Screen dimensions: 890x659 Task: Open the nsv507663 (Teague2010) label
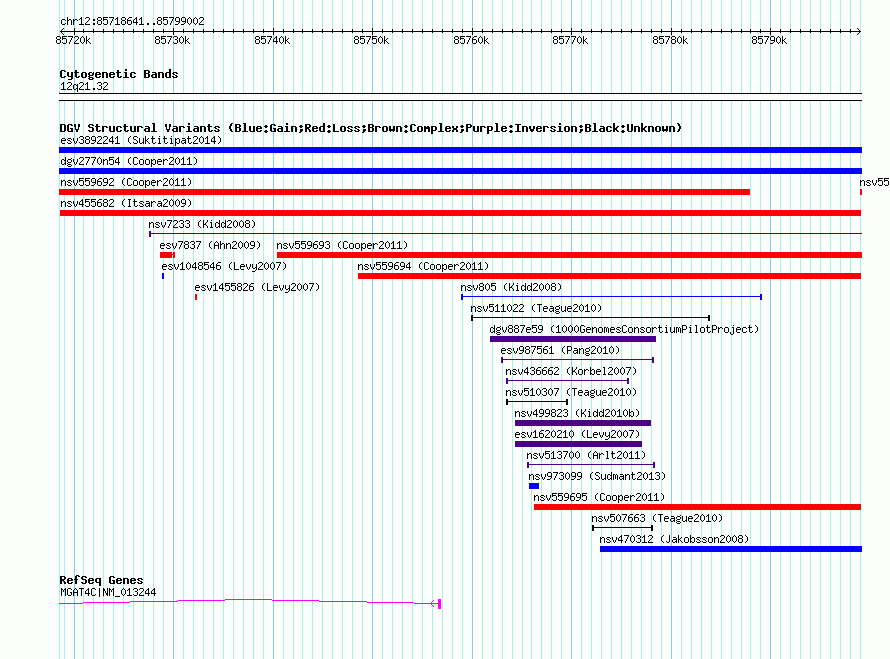point(657,518)
